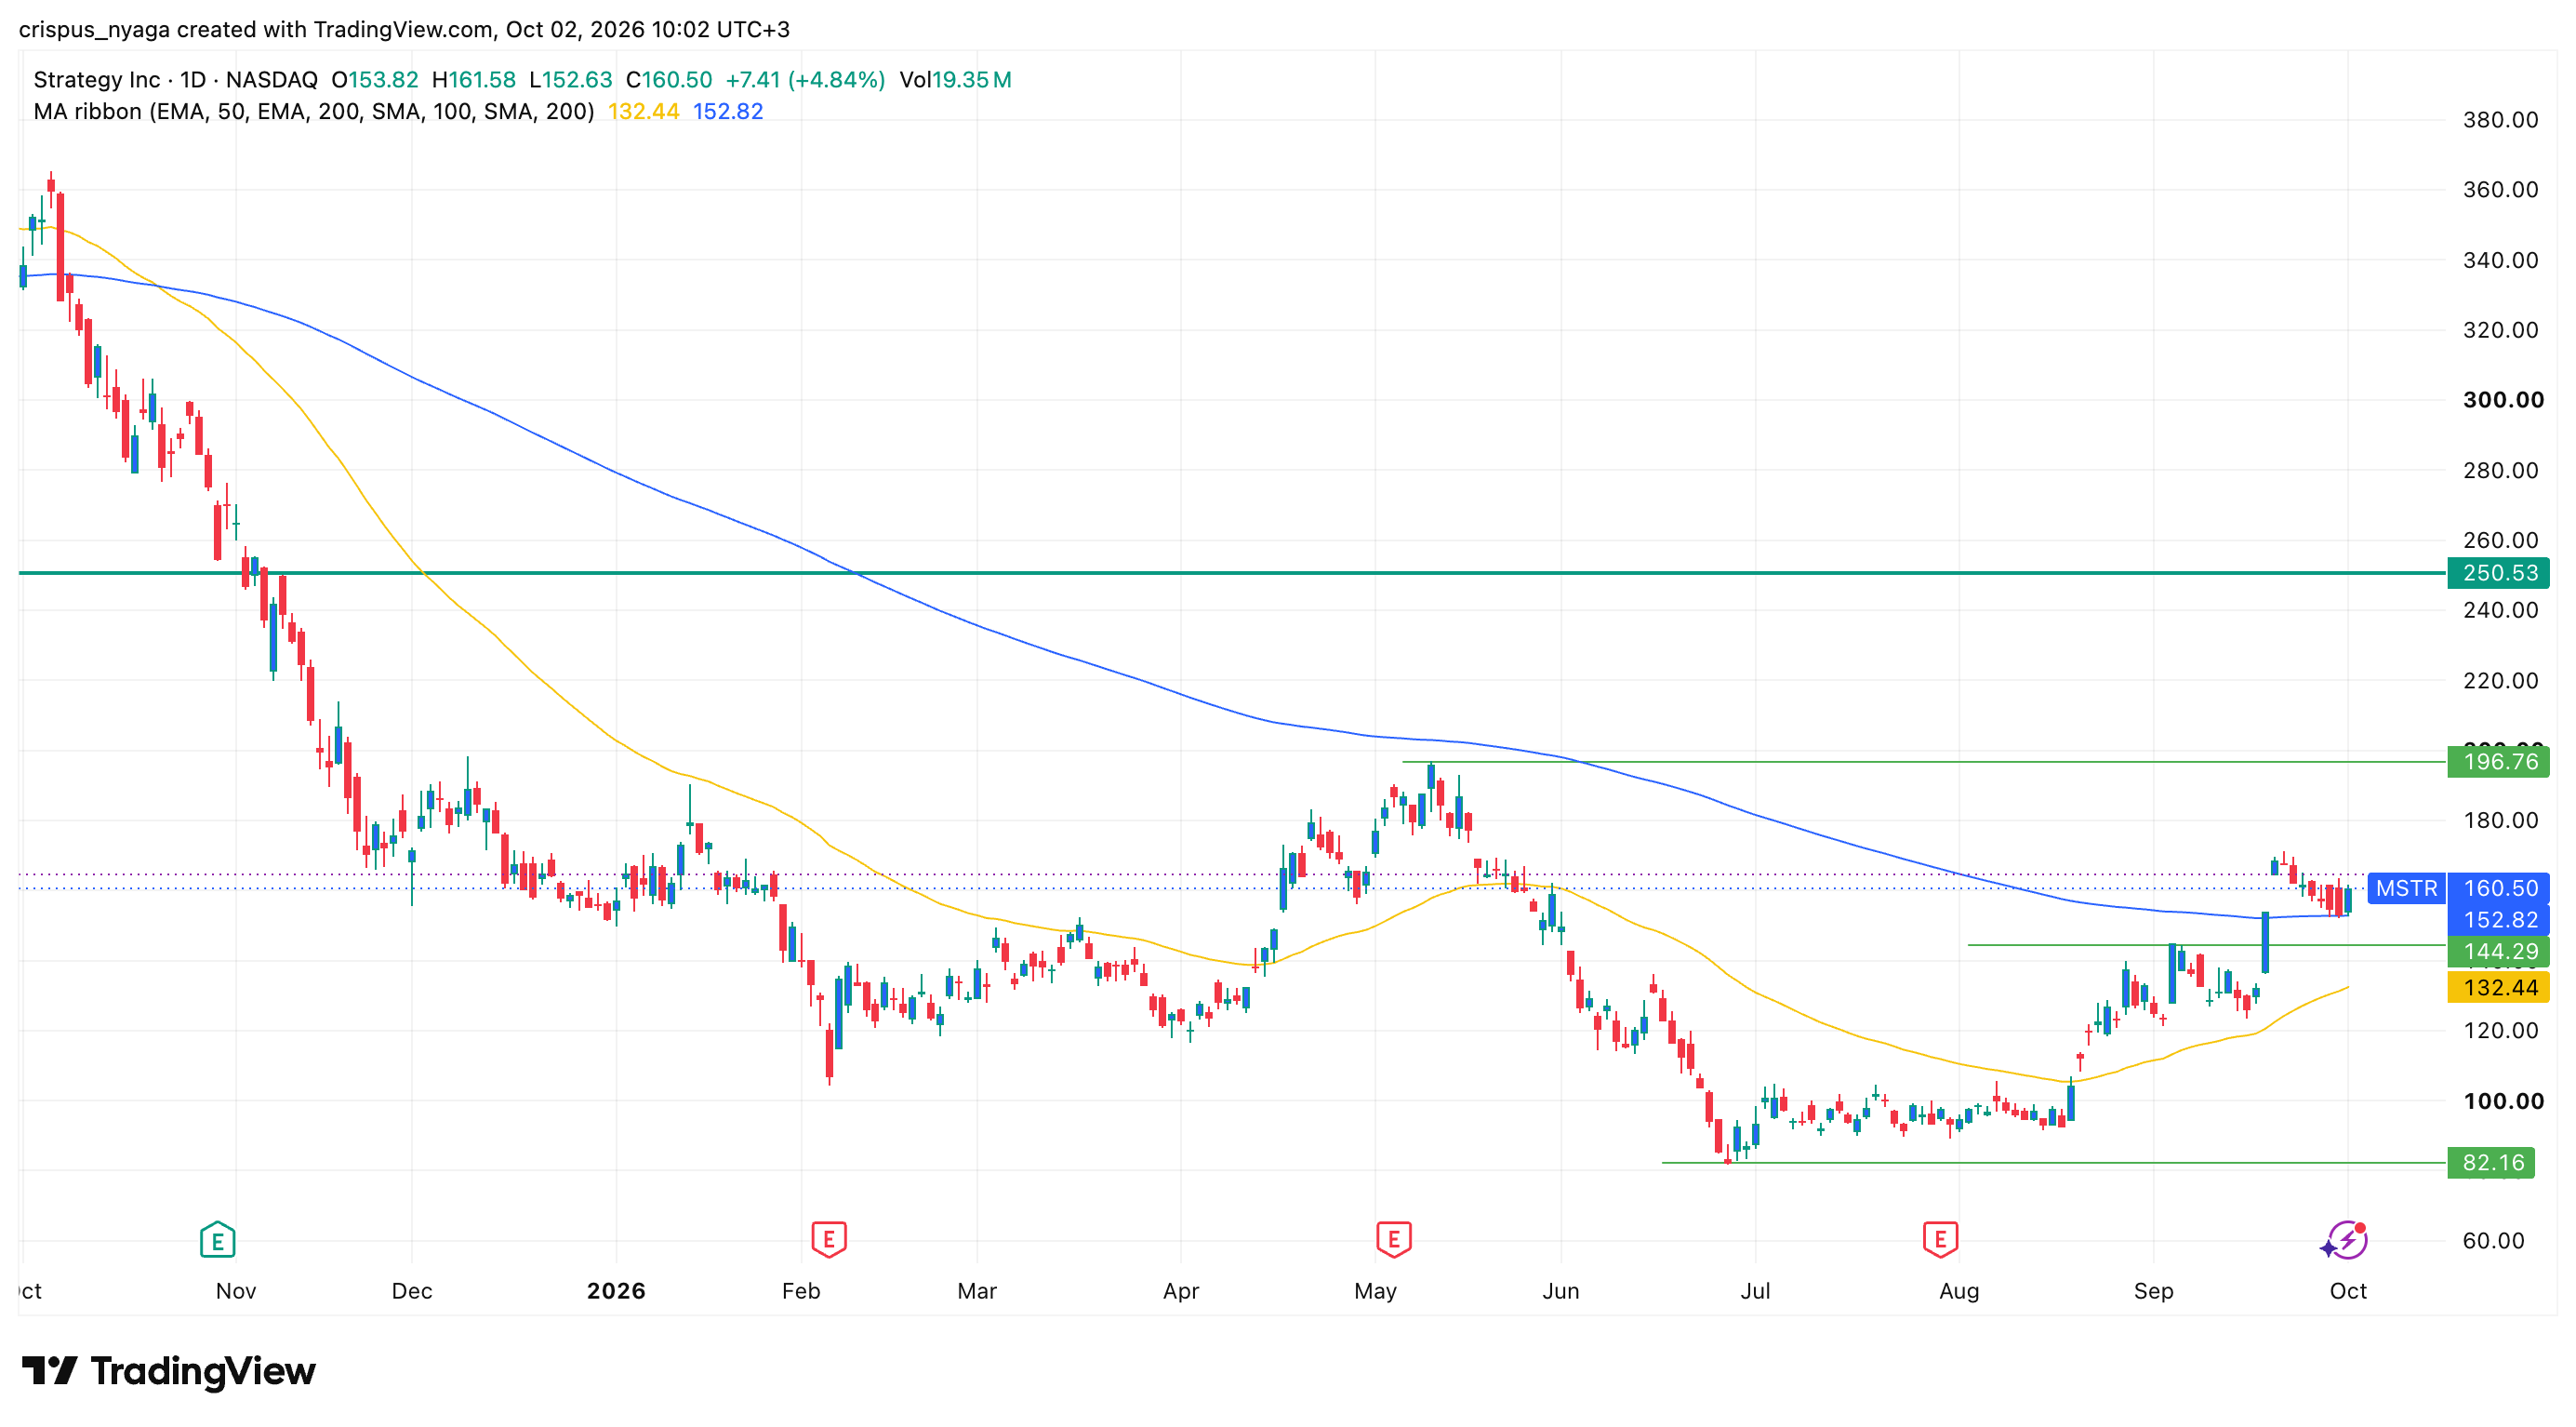This screenshot has width=2576, height=1427.
Task: Click the L152.63 low value
Action: click(x=570, y=80)
